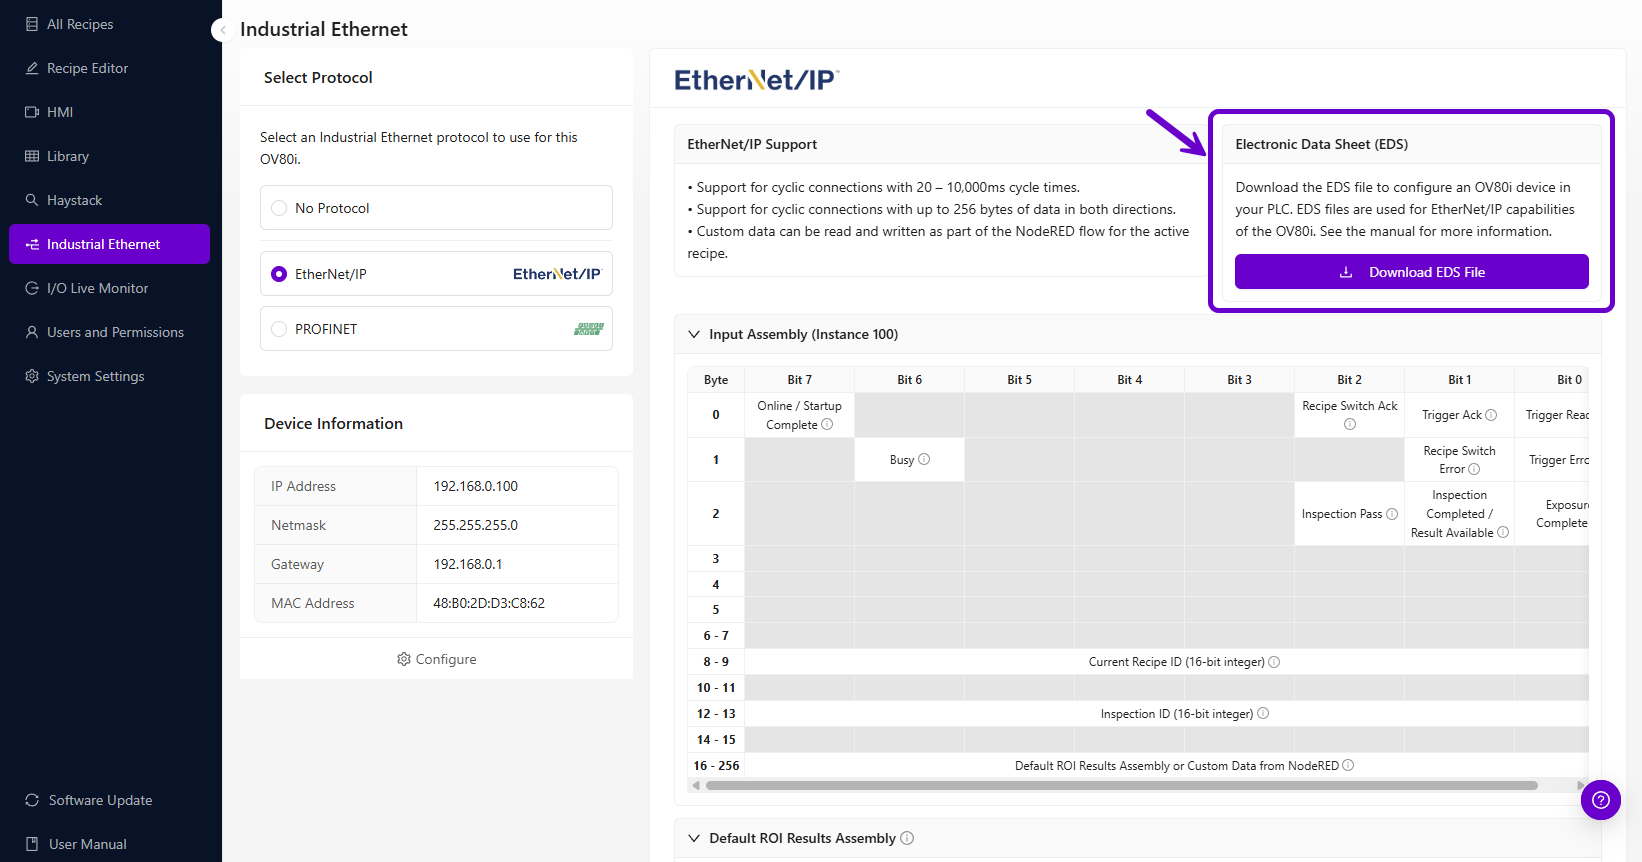Collapse the sidebar with the arrow icon
This screenshot has width=1642, height=862.
click(222, 30)
